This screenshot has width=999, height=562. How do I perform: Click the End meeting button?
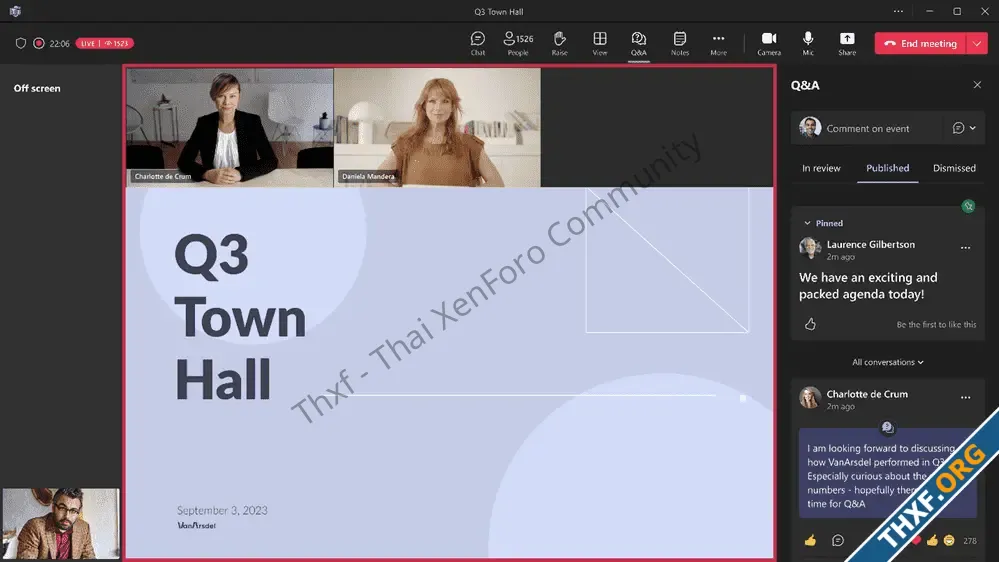pos(921,43)
